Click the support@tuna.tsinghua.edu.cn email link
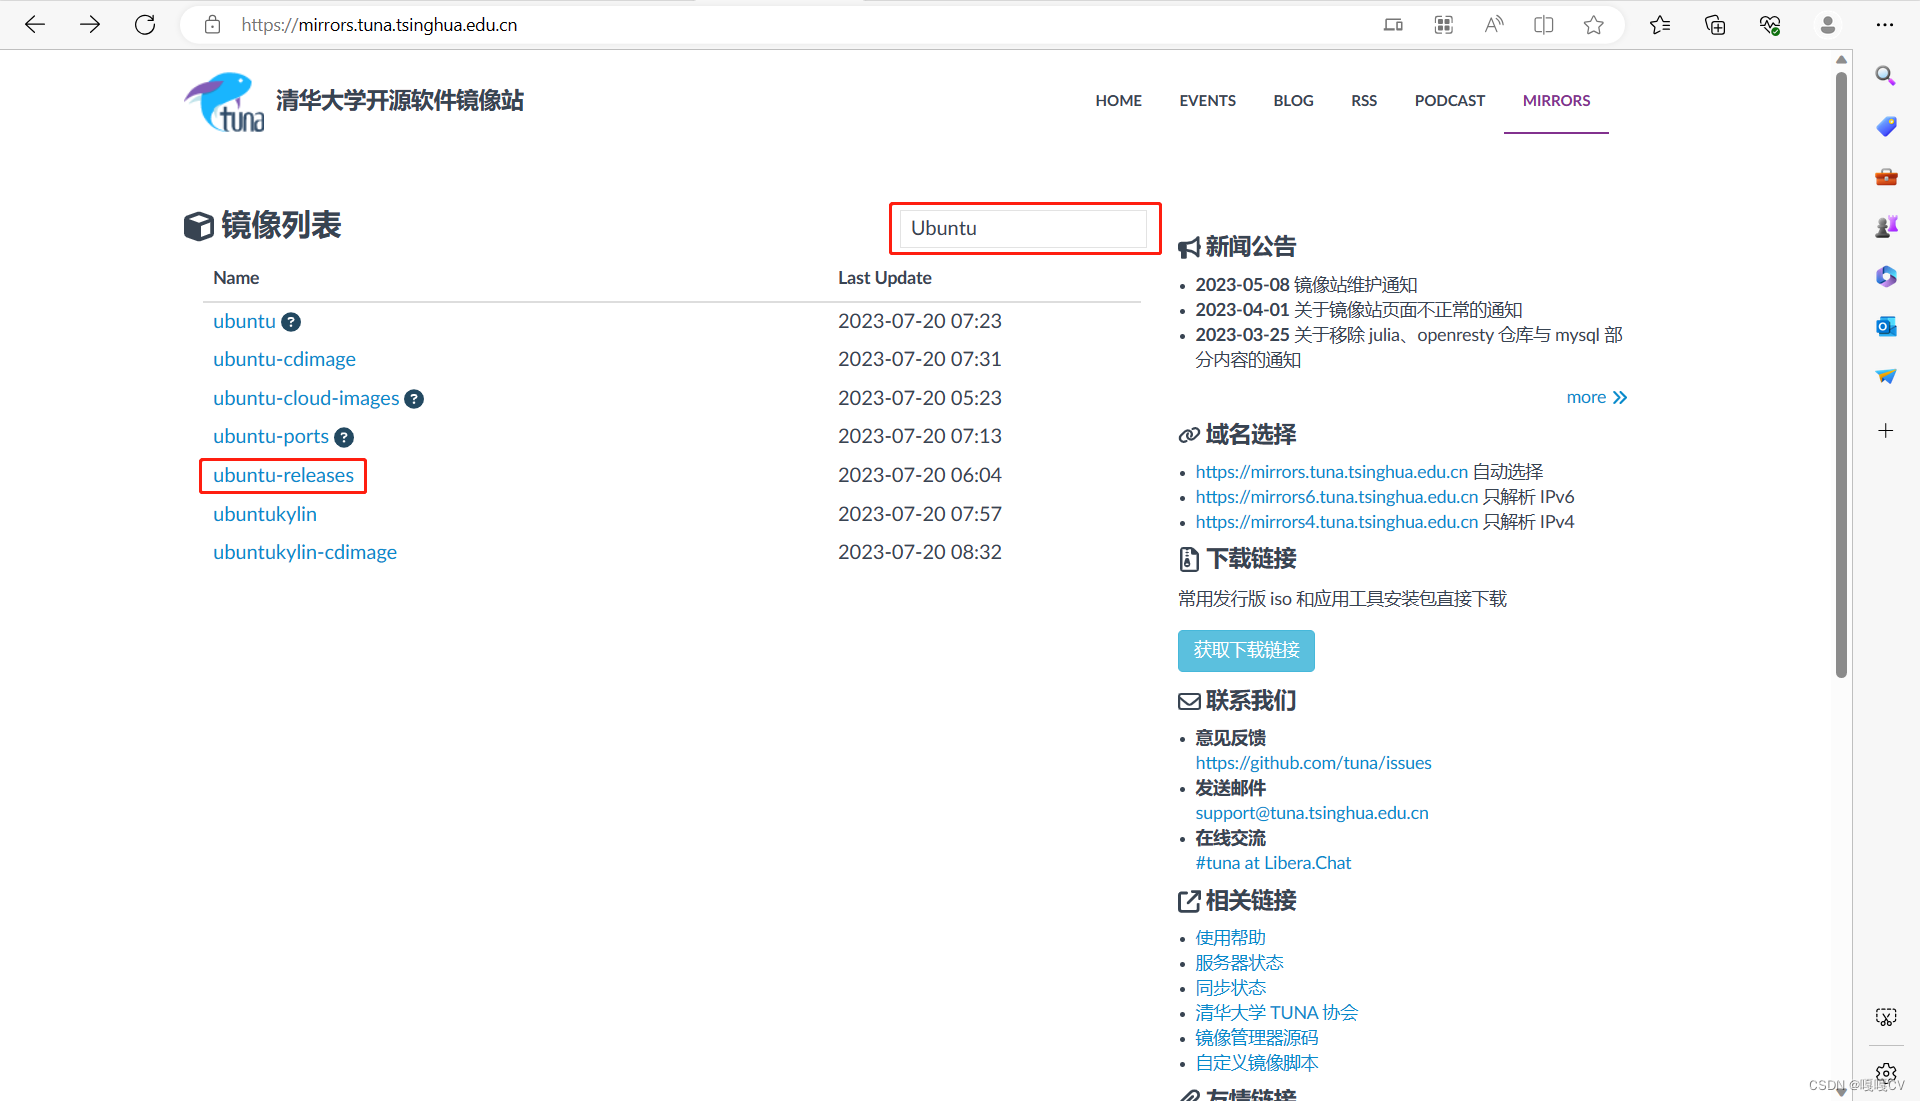The image size is (1920, 1101). point(1312,813)
